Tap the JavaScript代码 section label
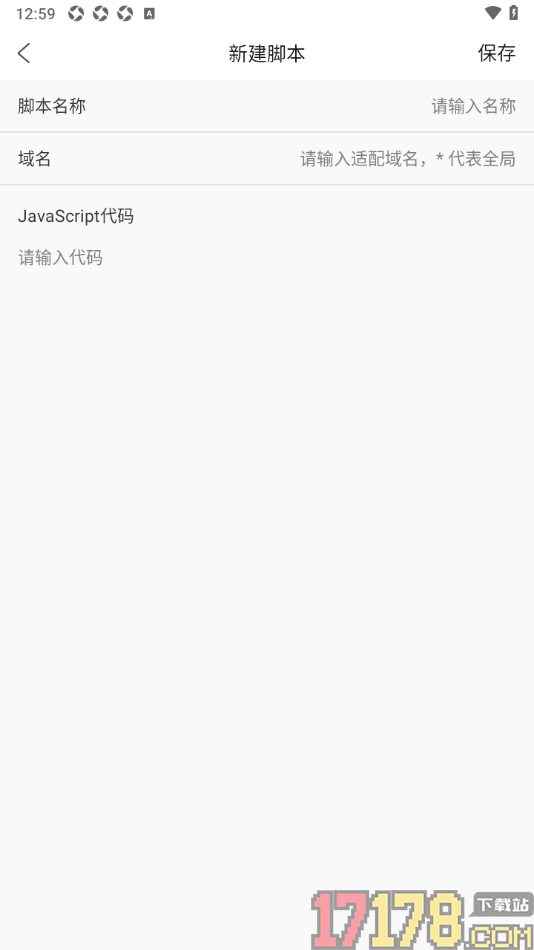 pyautogui.click(x=76, y=216)
